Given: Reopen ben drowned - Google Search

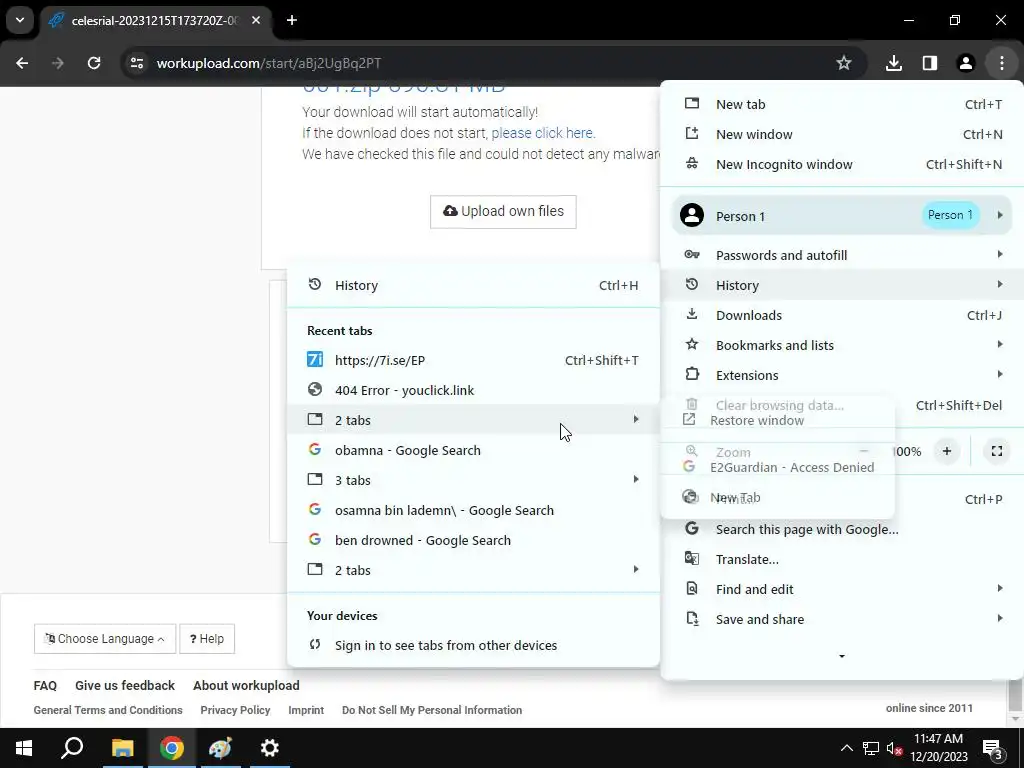Looking at the screenshot, I should [473, 541].
